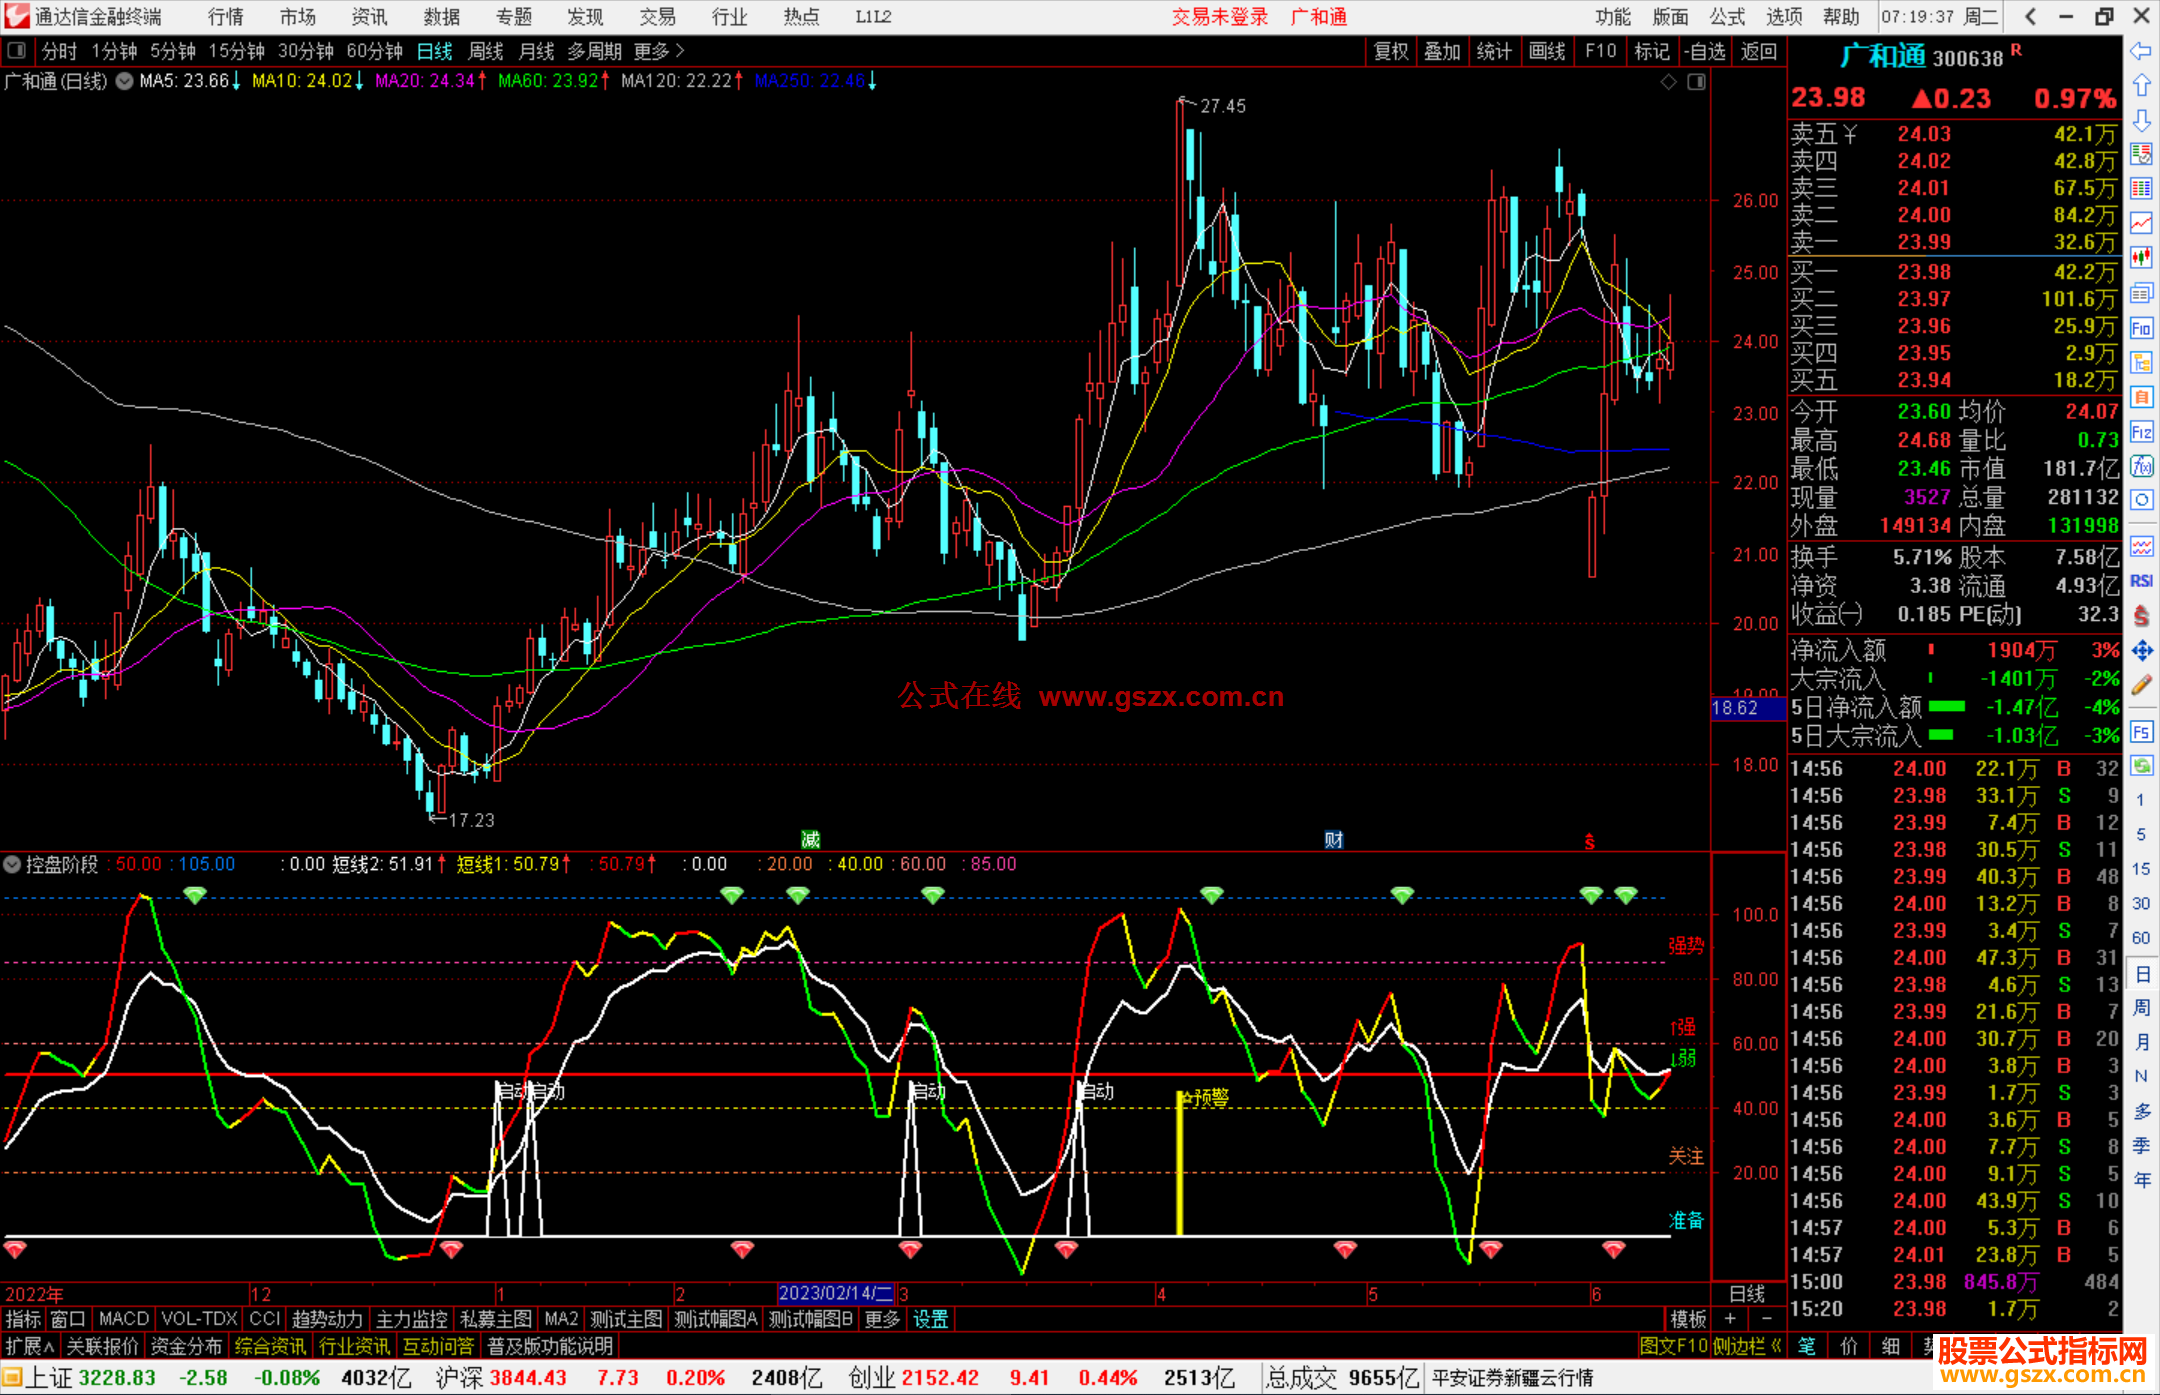
Task: Click the f(x) formula sidebar icon
Action: tap(2141, 466)
